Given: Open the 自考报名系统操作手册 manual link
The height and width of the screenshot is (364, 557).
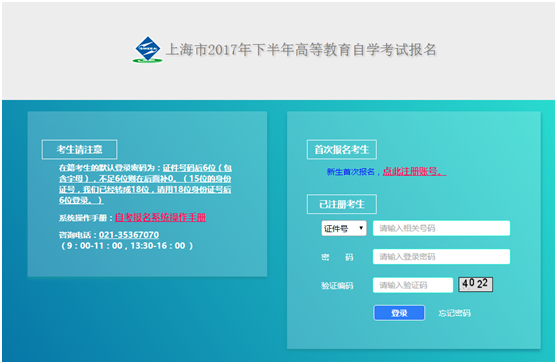Looking at the screenshot, I should pyautogui.click(x=161, y=217).
